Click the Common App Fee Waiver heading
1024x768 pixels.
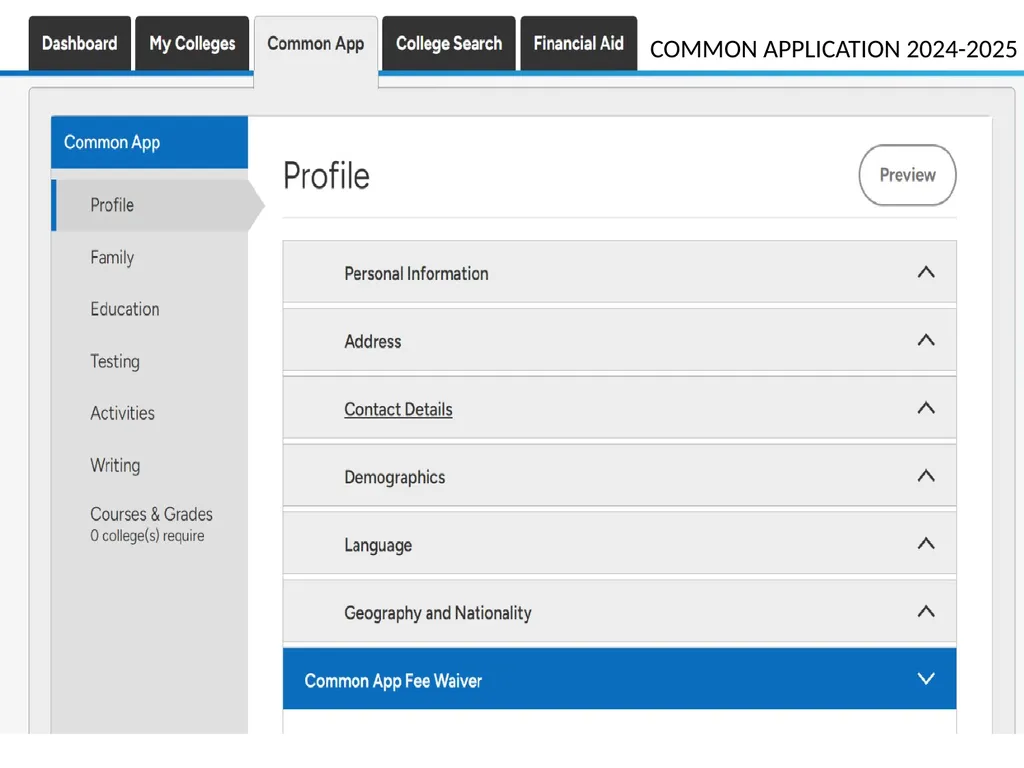click(x=393, y=681)
